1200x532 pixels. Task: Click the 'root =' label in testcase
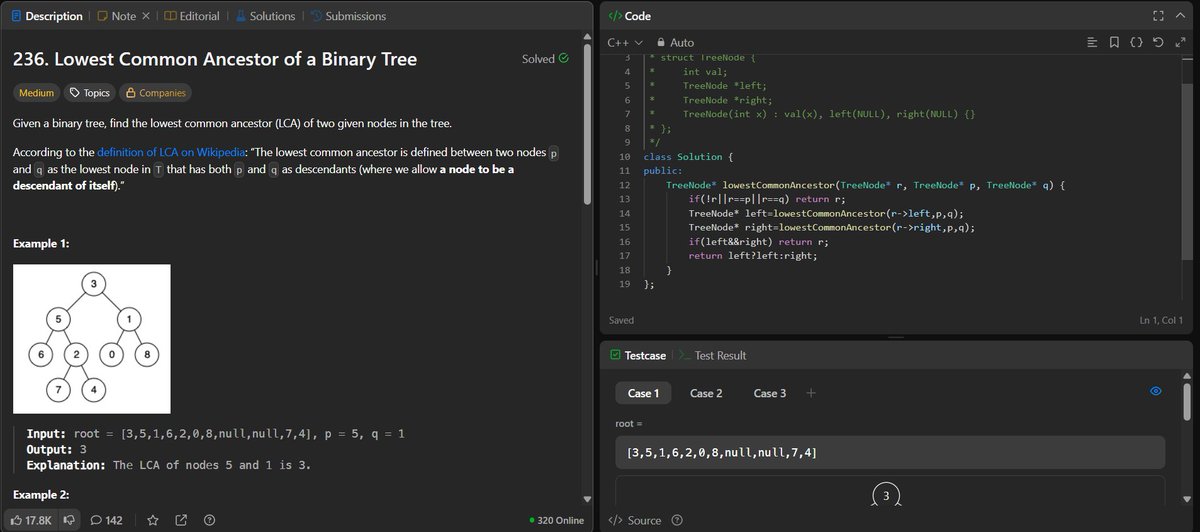[631, 424]
